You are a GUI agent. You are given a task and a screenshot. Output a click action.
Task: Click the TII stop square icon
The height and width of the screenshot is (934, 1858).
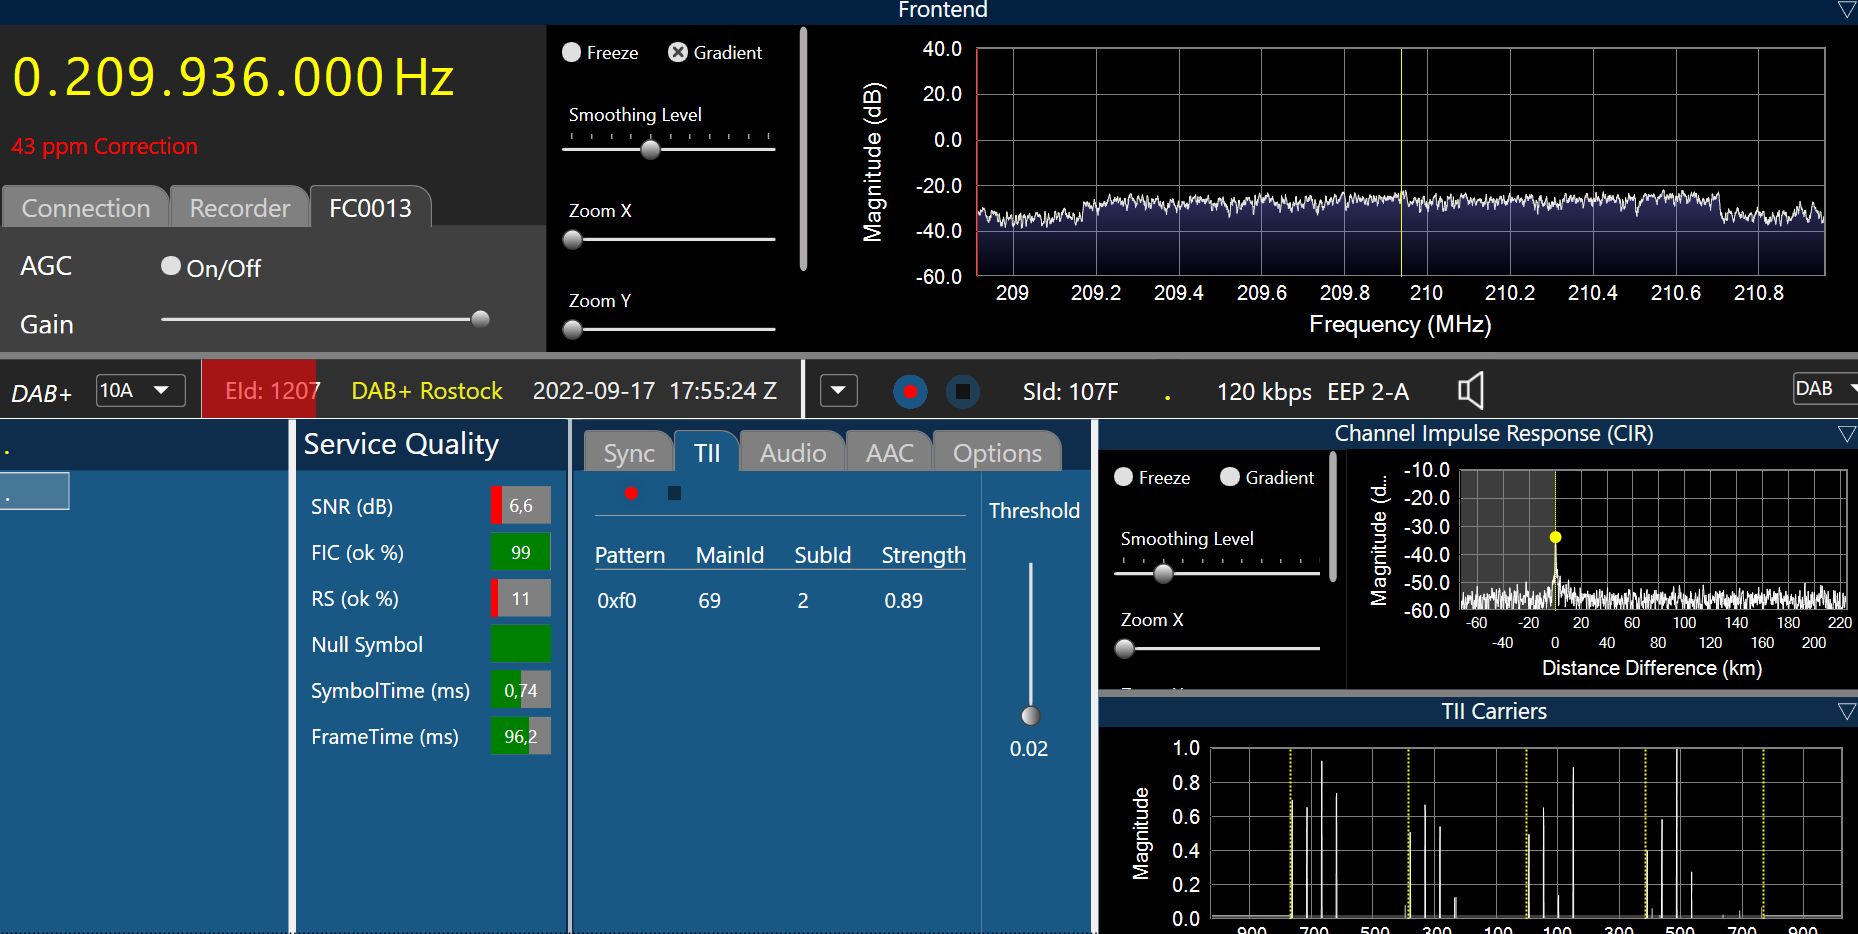674,493
